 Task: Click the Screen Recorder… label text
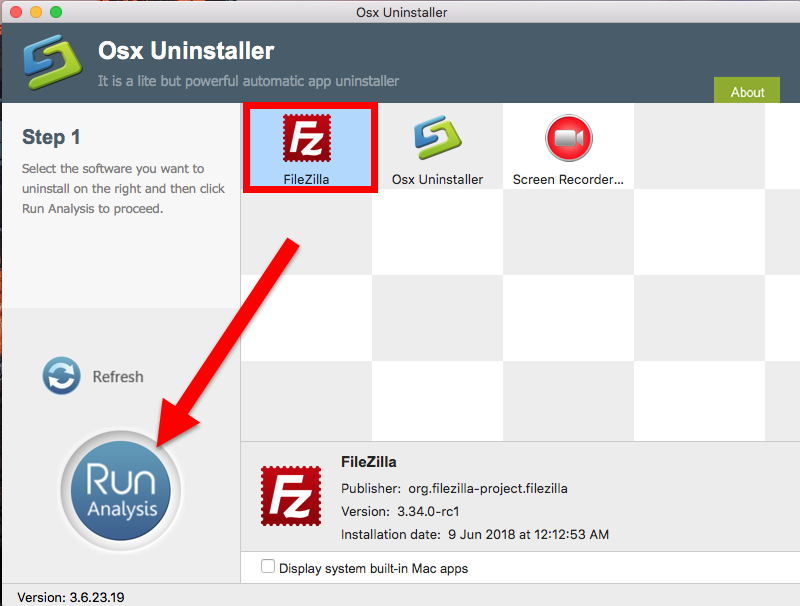pyautogui.click(x=568, y=180)
